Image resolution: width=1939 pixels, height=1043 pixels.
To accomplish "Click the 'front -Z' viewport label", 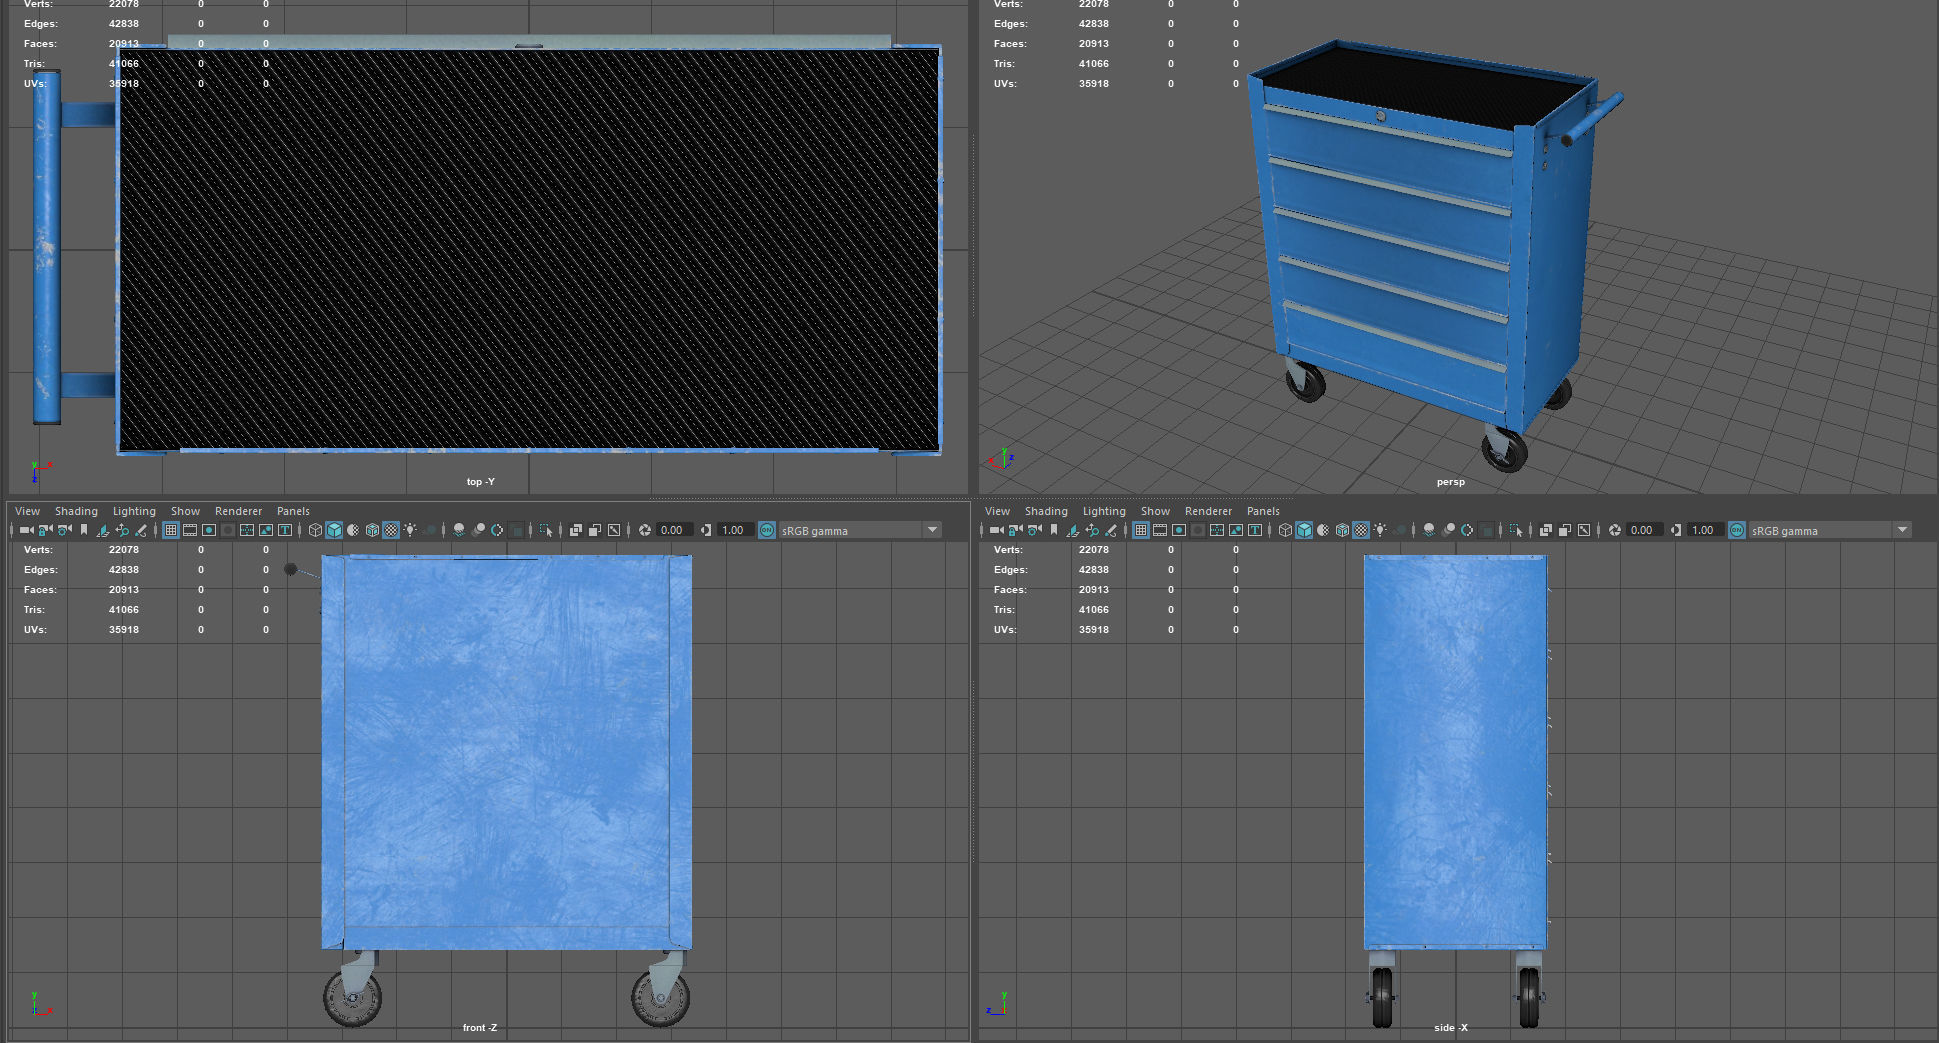I will pyautogui.click(x=479, y=1028).
